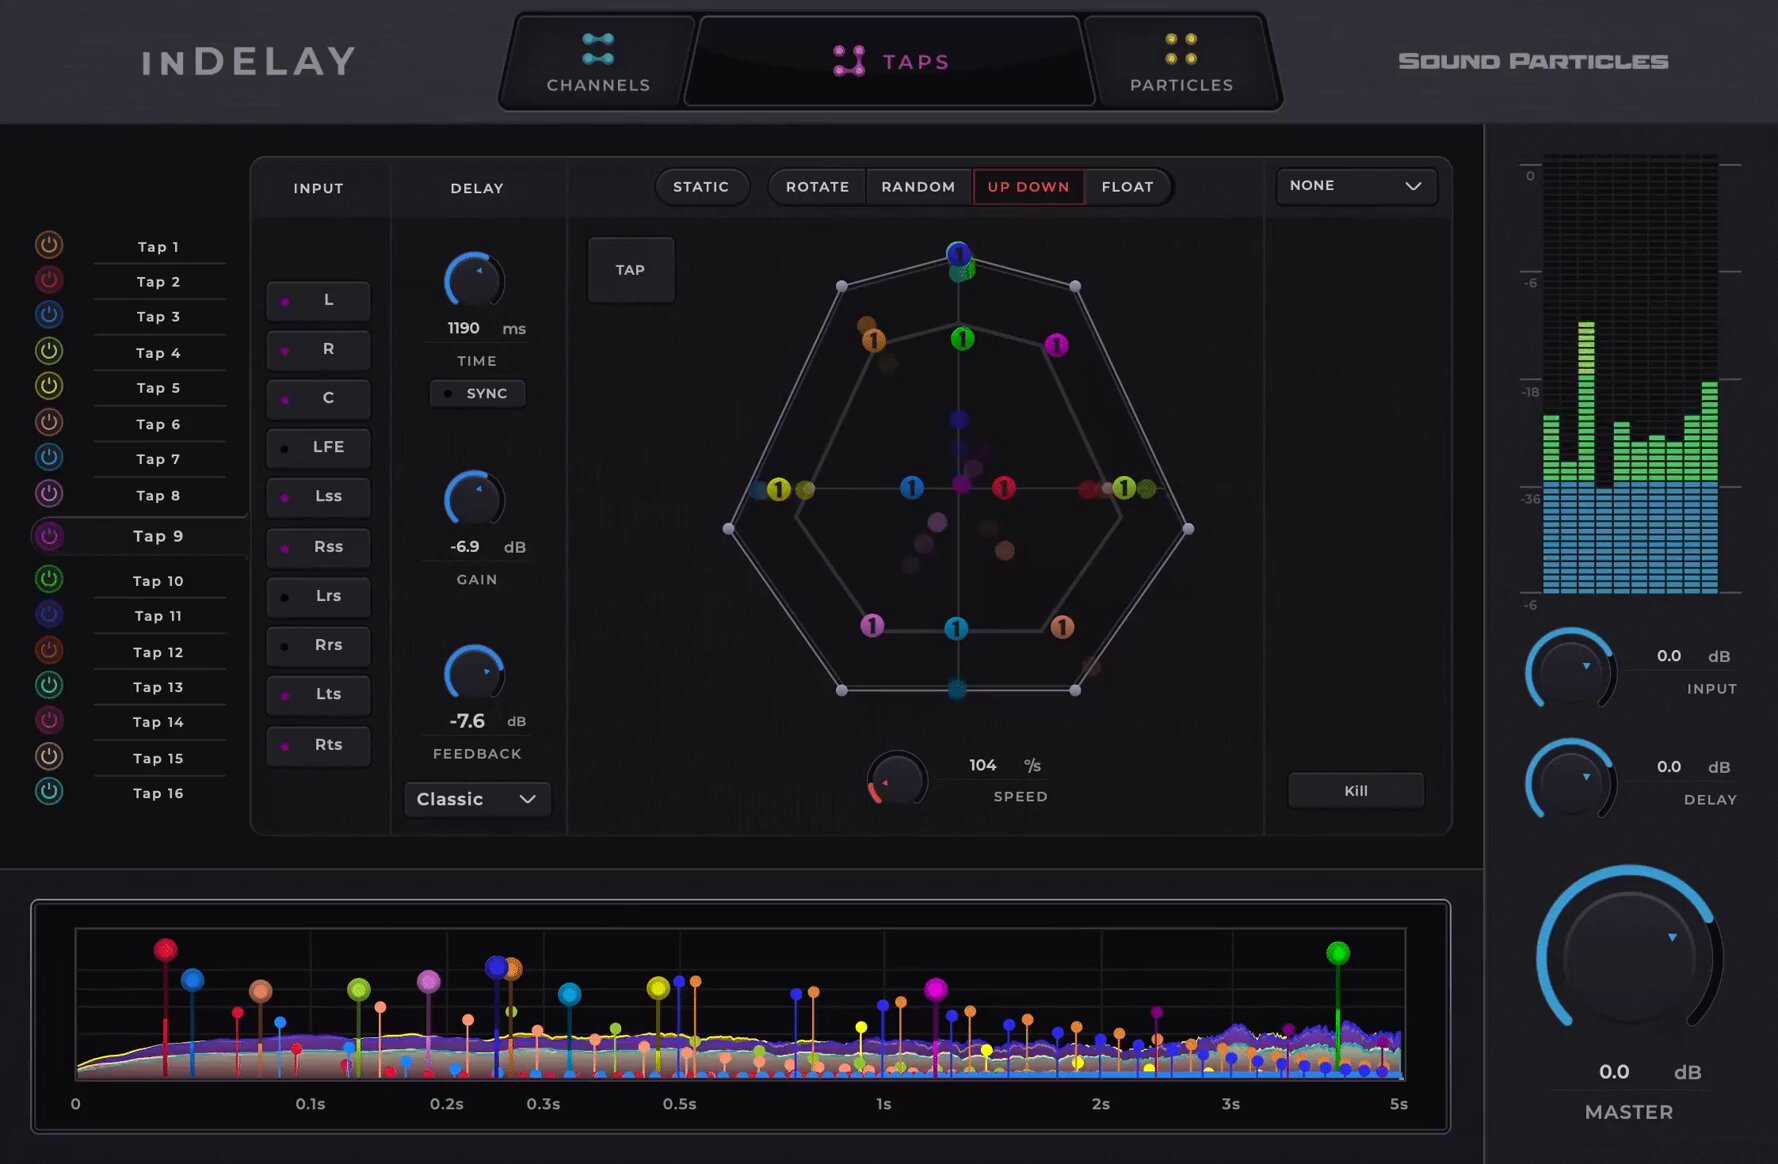
Task: Open the Classic delay mode dropdown
Action: (x=477, y=799)
